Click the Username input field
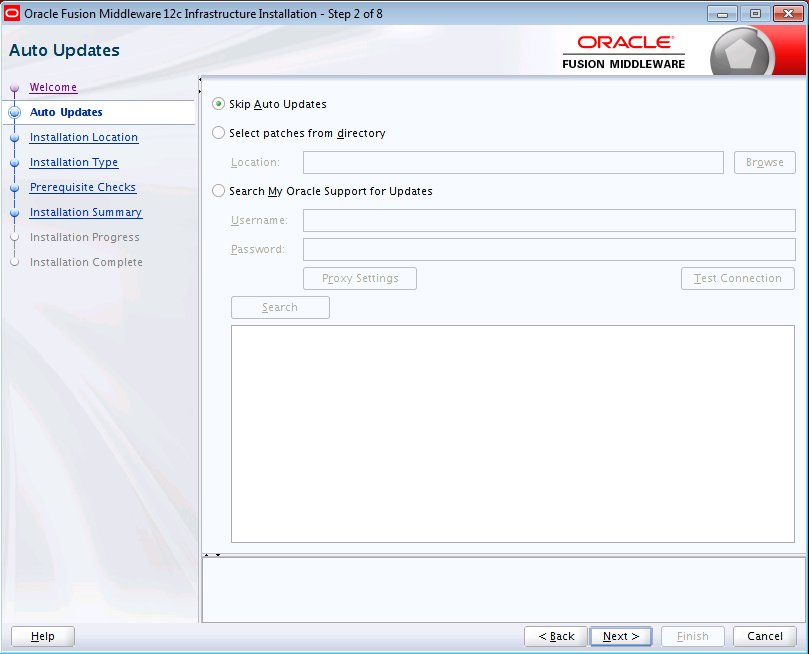The height and width of the screenshot is (654, 809). (549, 220)
